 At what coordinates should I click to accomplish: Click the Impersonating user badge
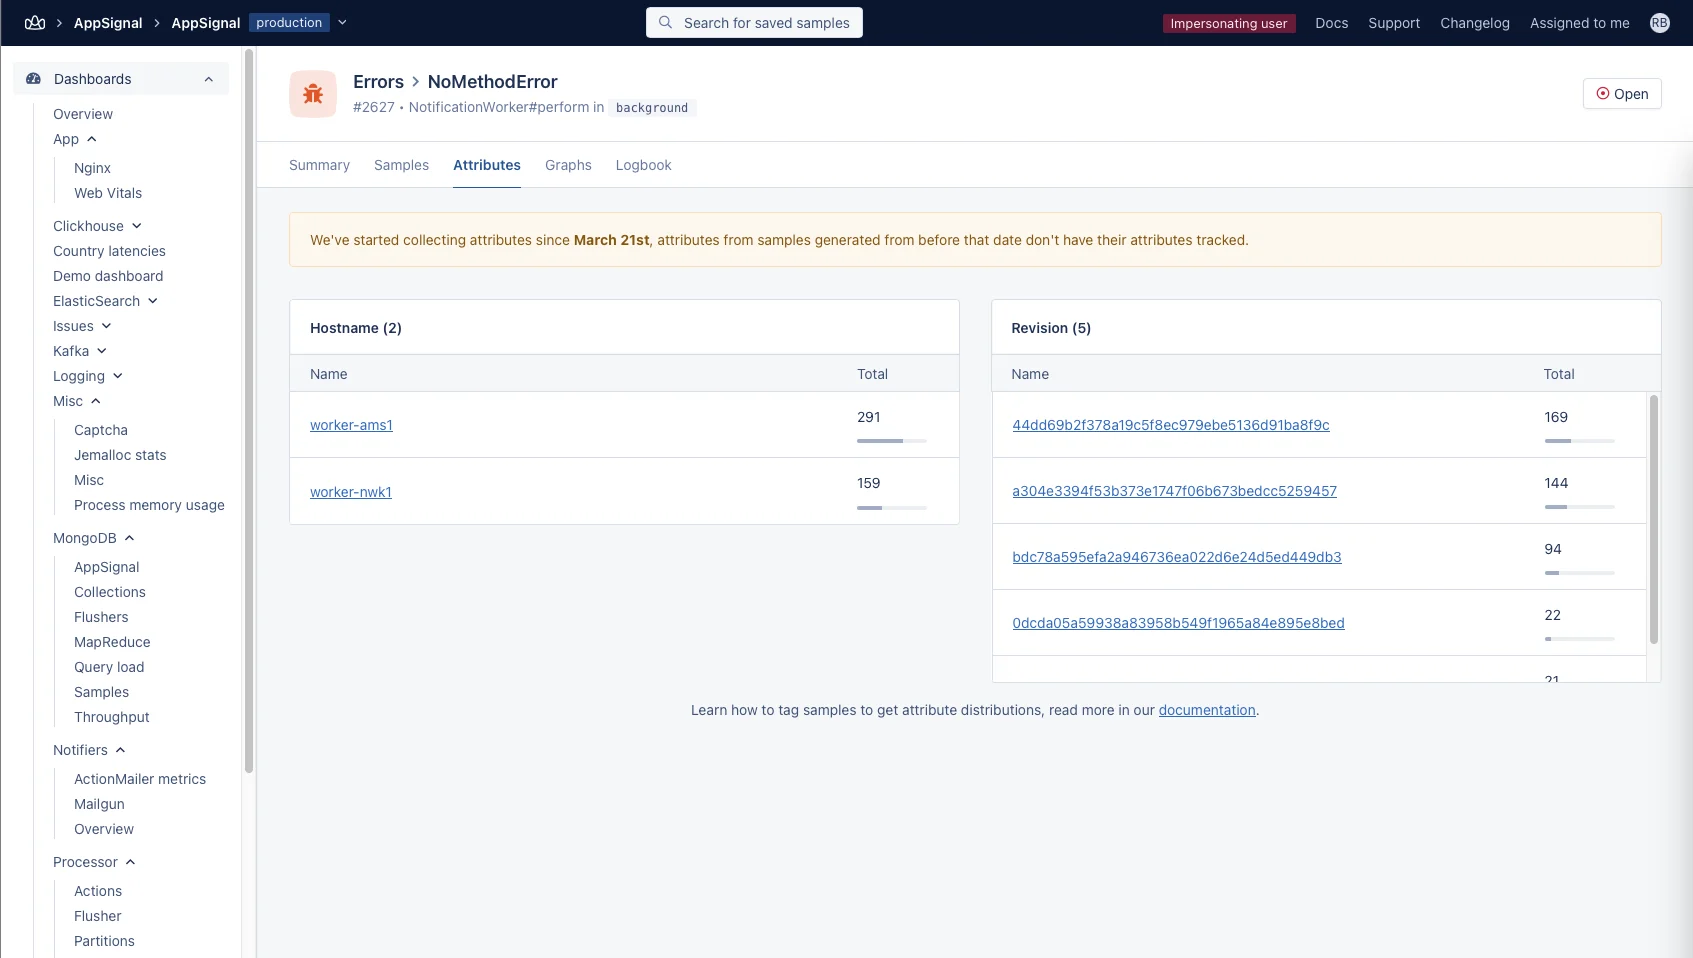click(x=1229, y=23)
